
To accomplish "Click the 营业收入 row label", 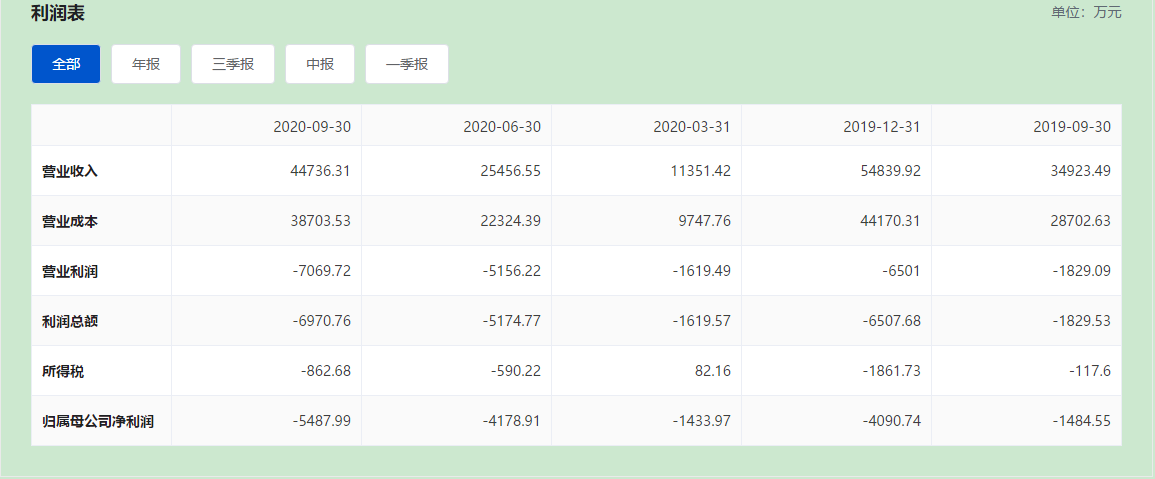I will click(70, 171).
